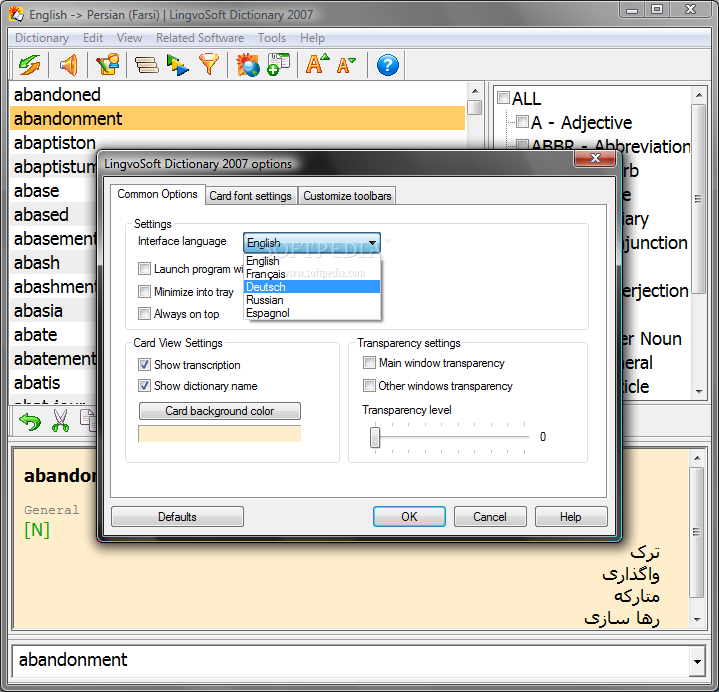Check the A - Adjective checkbox
Screen dimensions: 719x692
[x=522, y=122]
